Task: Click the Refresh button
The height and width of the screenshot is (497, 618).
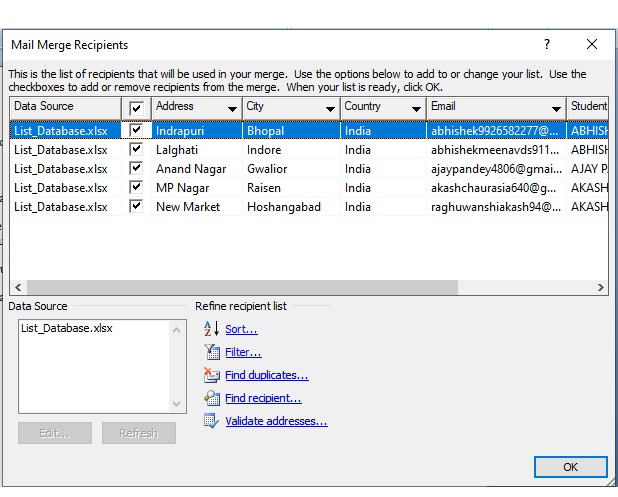Action: pyautogui.click(x=139, y=433)
